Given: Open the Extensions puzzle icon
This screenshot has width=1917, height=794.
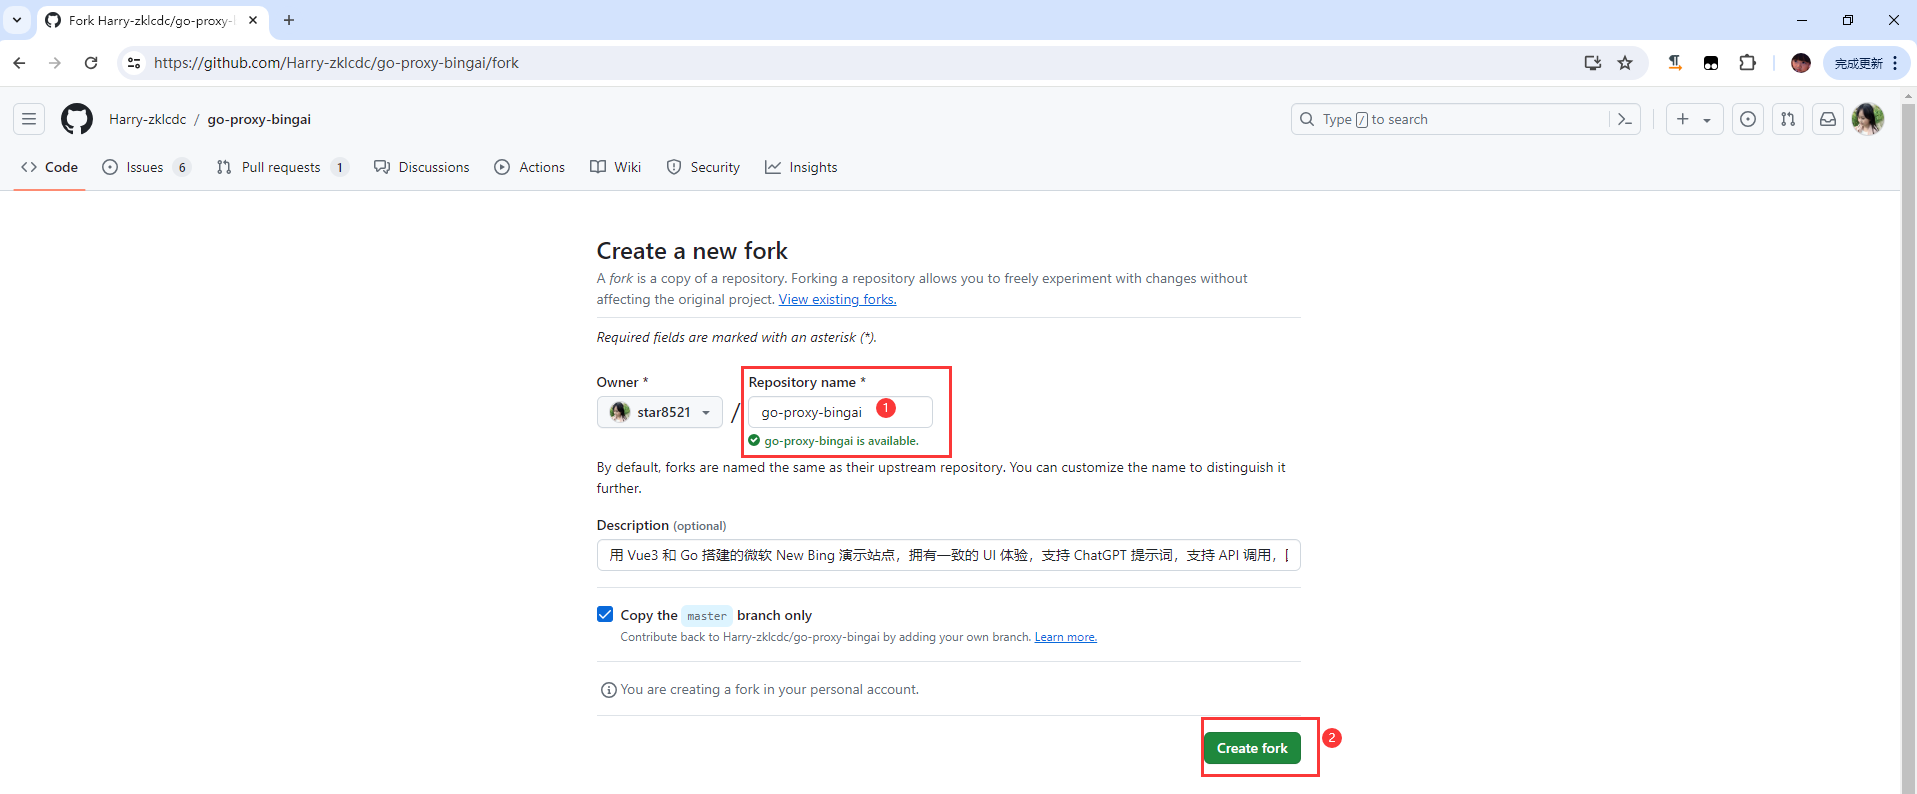Looking at the screenshot, I should pos(1747,63).
